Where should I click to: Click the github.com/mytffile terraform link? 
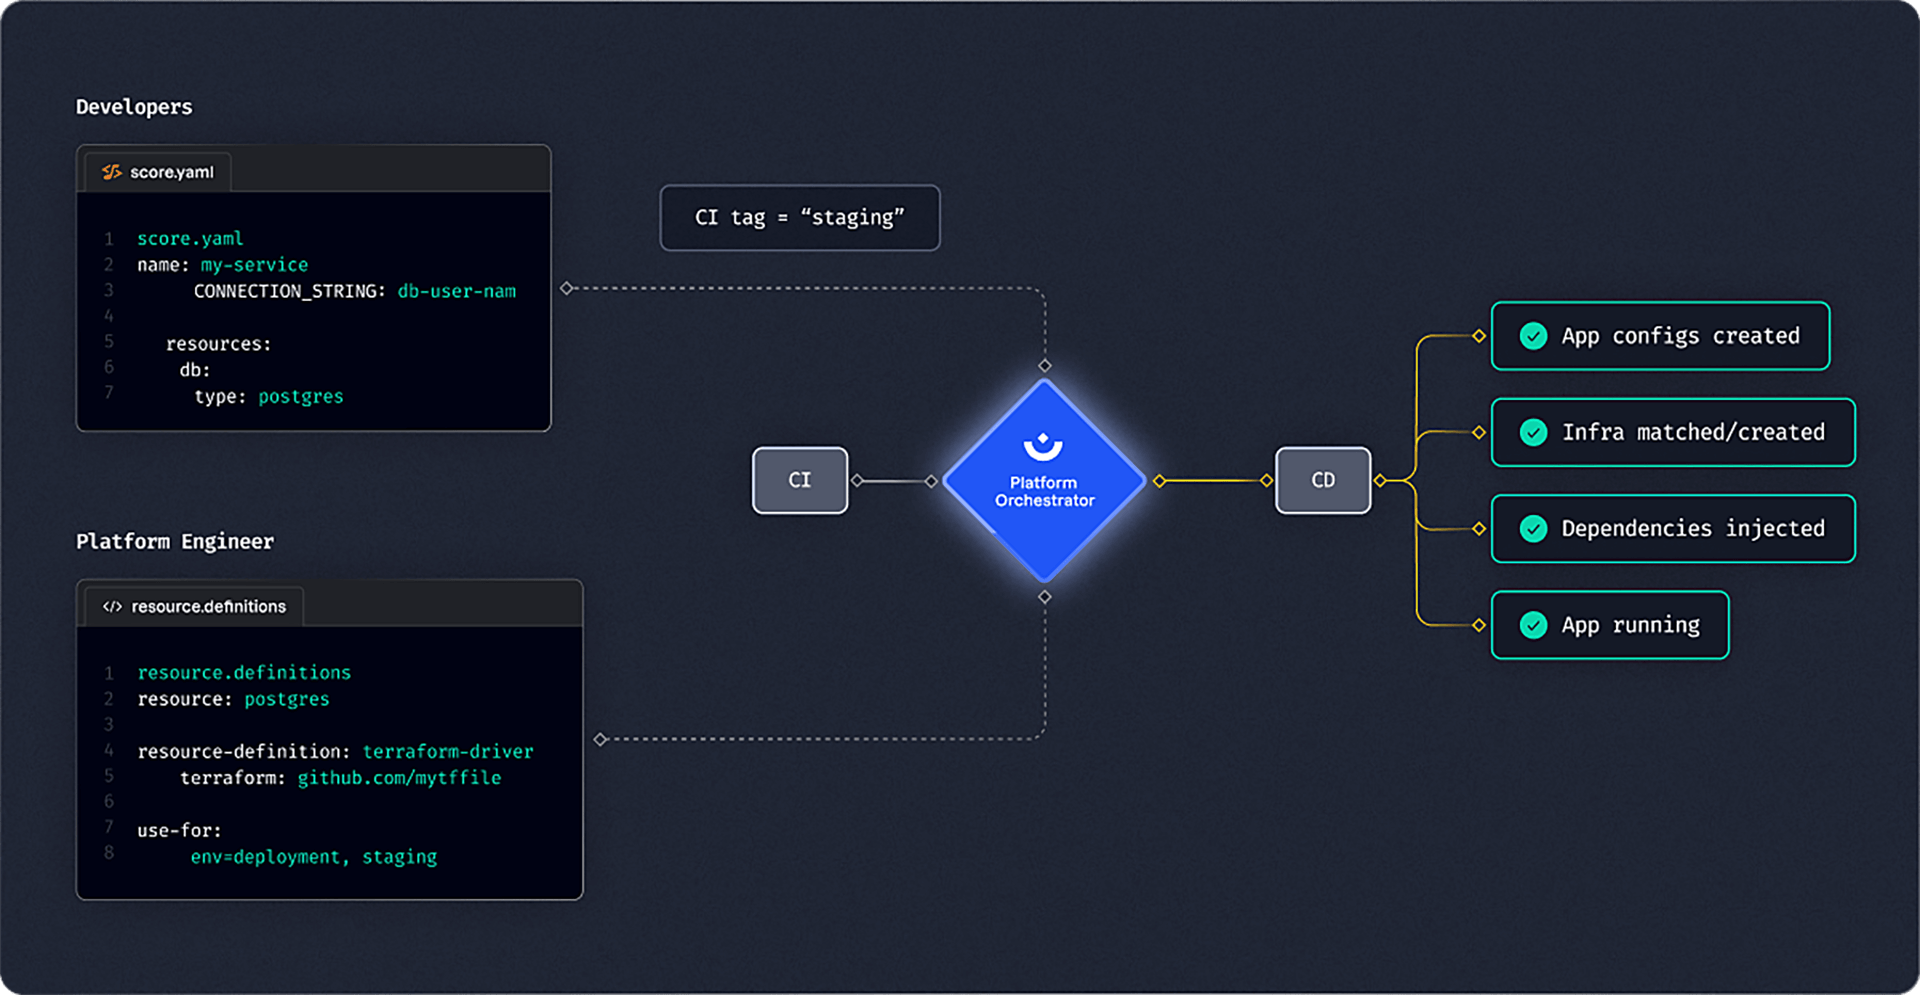(x=399, y=777)
